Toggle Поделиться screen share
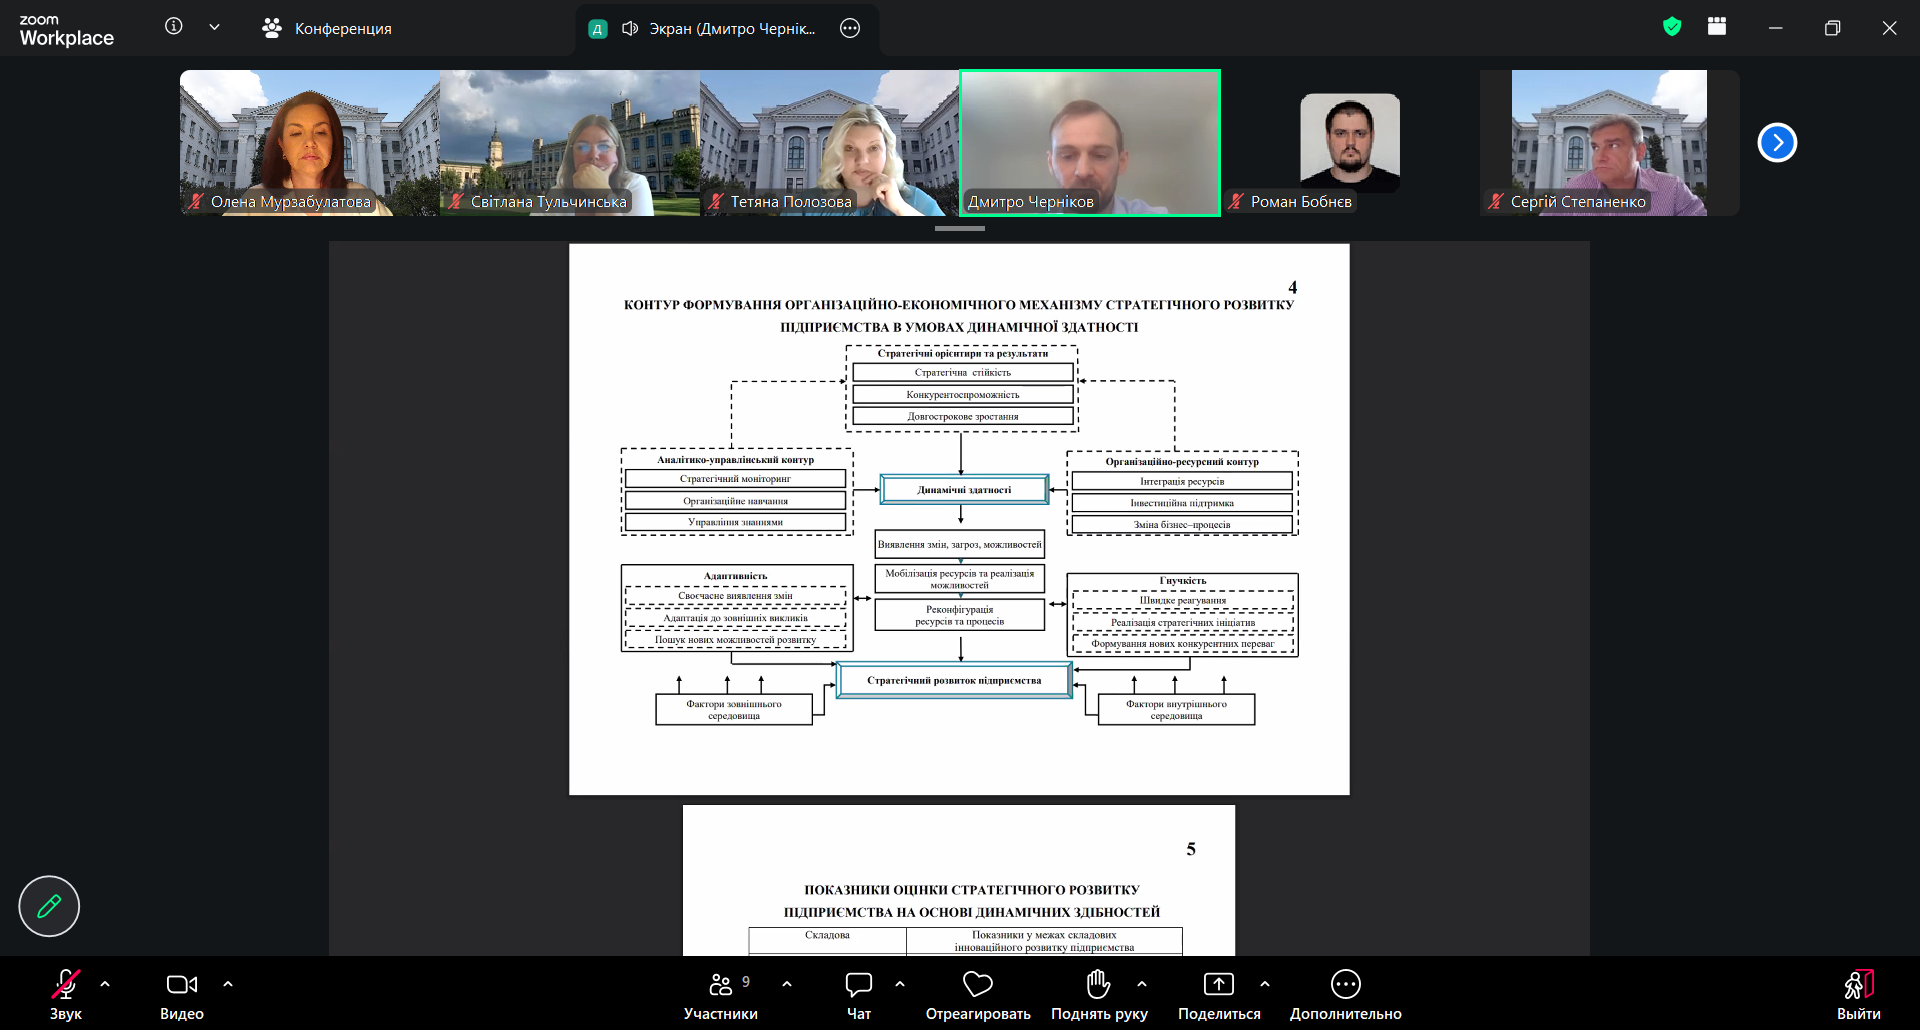 [1219, 995]
